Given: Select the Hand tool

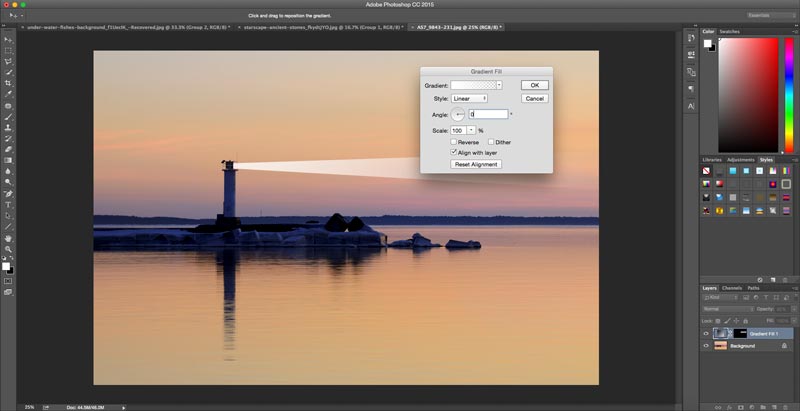Looking at the screenshot, I should (x=8, y=238).
